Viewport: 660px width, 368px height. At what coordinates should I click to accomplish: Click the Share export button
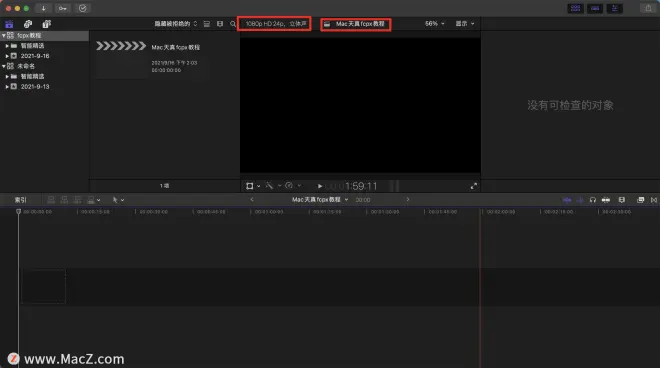tap(648, 8)
